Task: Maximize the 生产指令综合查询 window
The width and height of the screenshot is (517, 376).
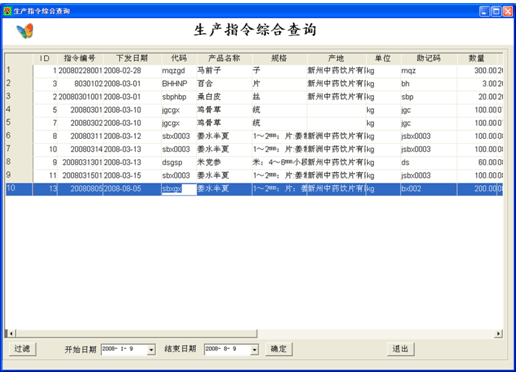Action: (496, 12)
